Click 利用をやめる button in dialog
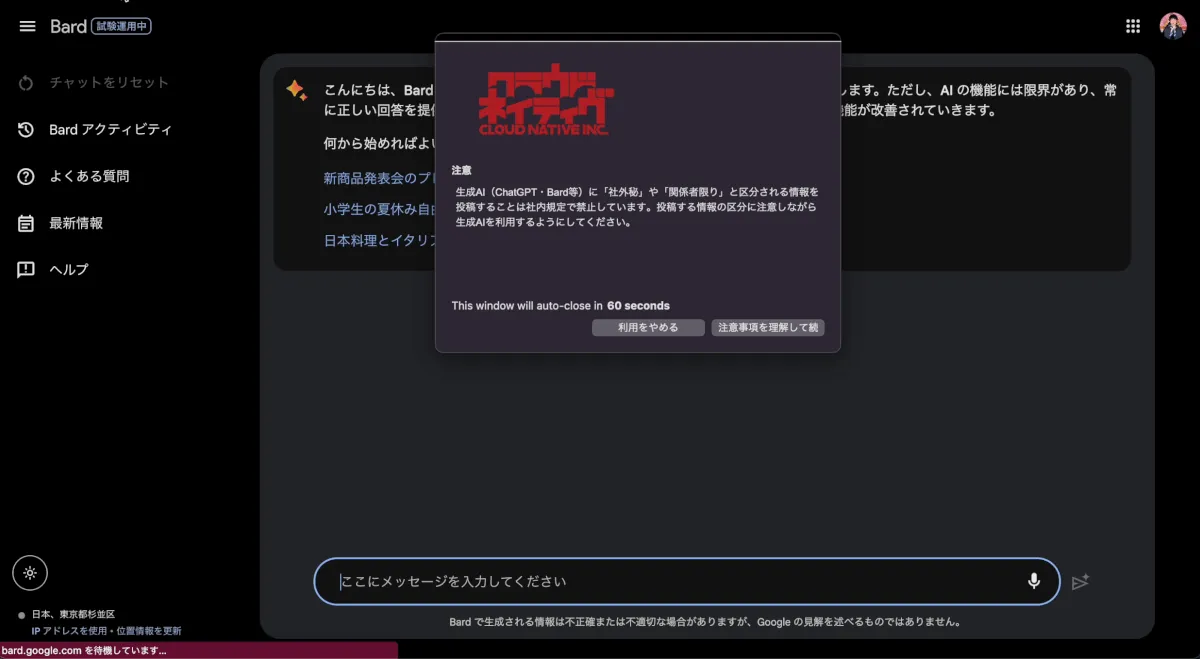Screen dimensions: 1200x659 [648, 327]
